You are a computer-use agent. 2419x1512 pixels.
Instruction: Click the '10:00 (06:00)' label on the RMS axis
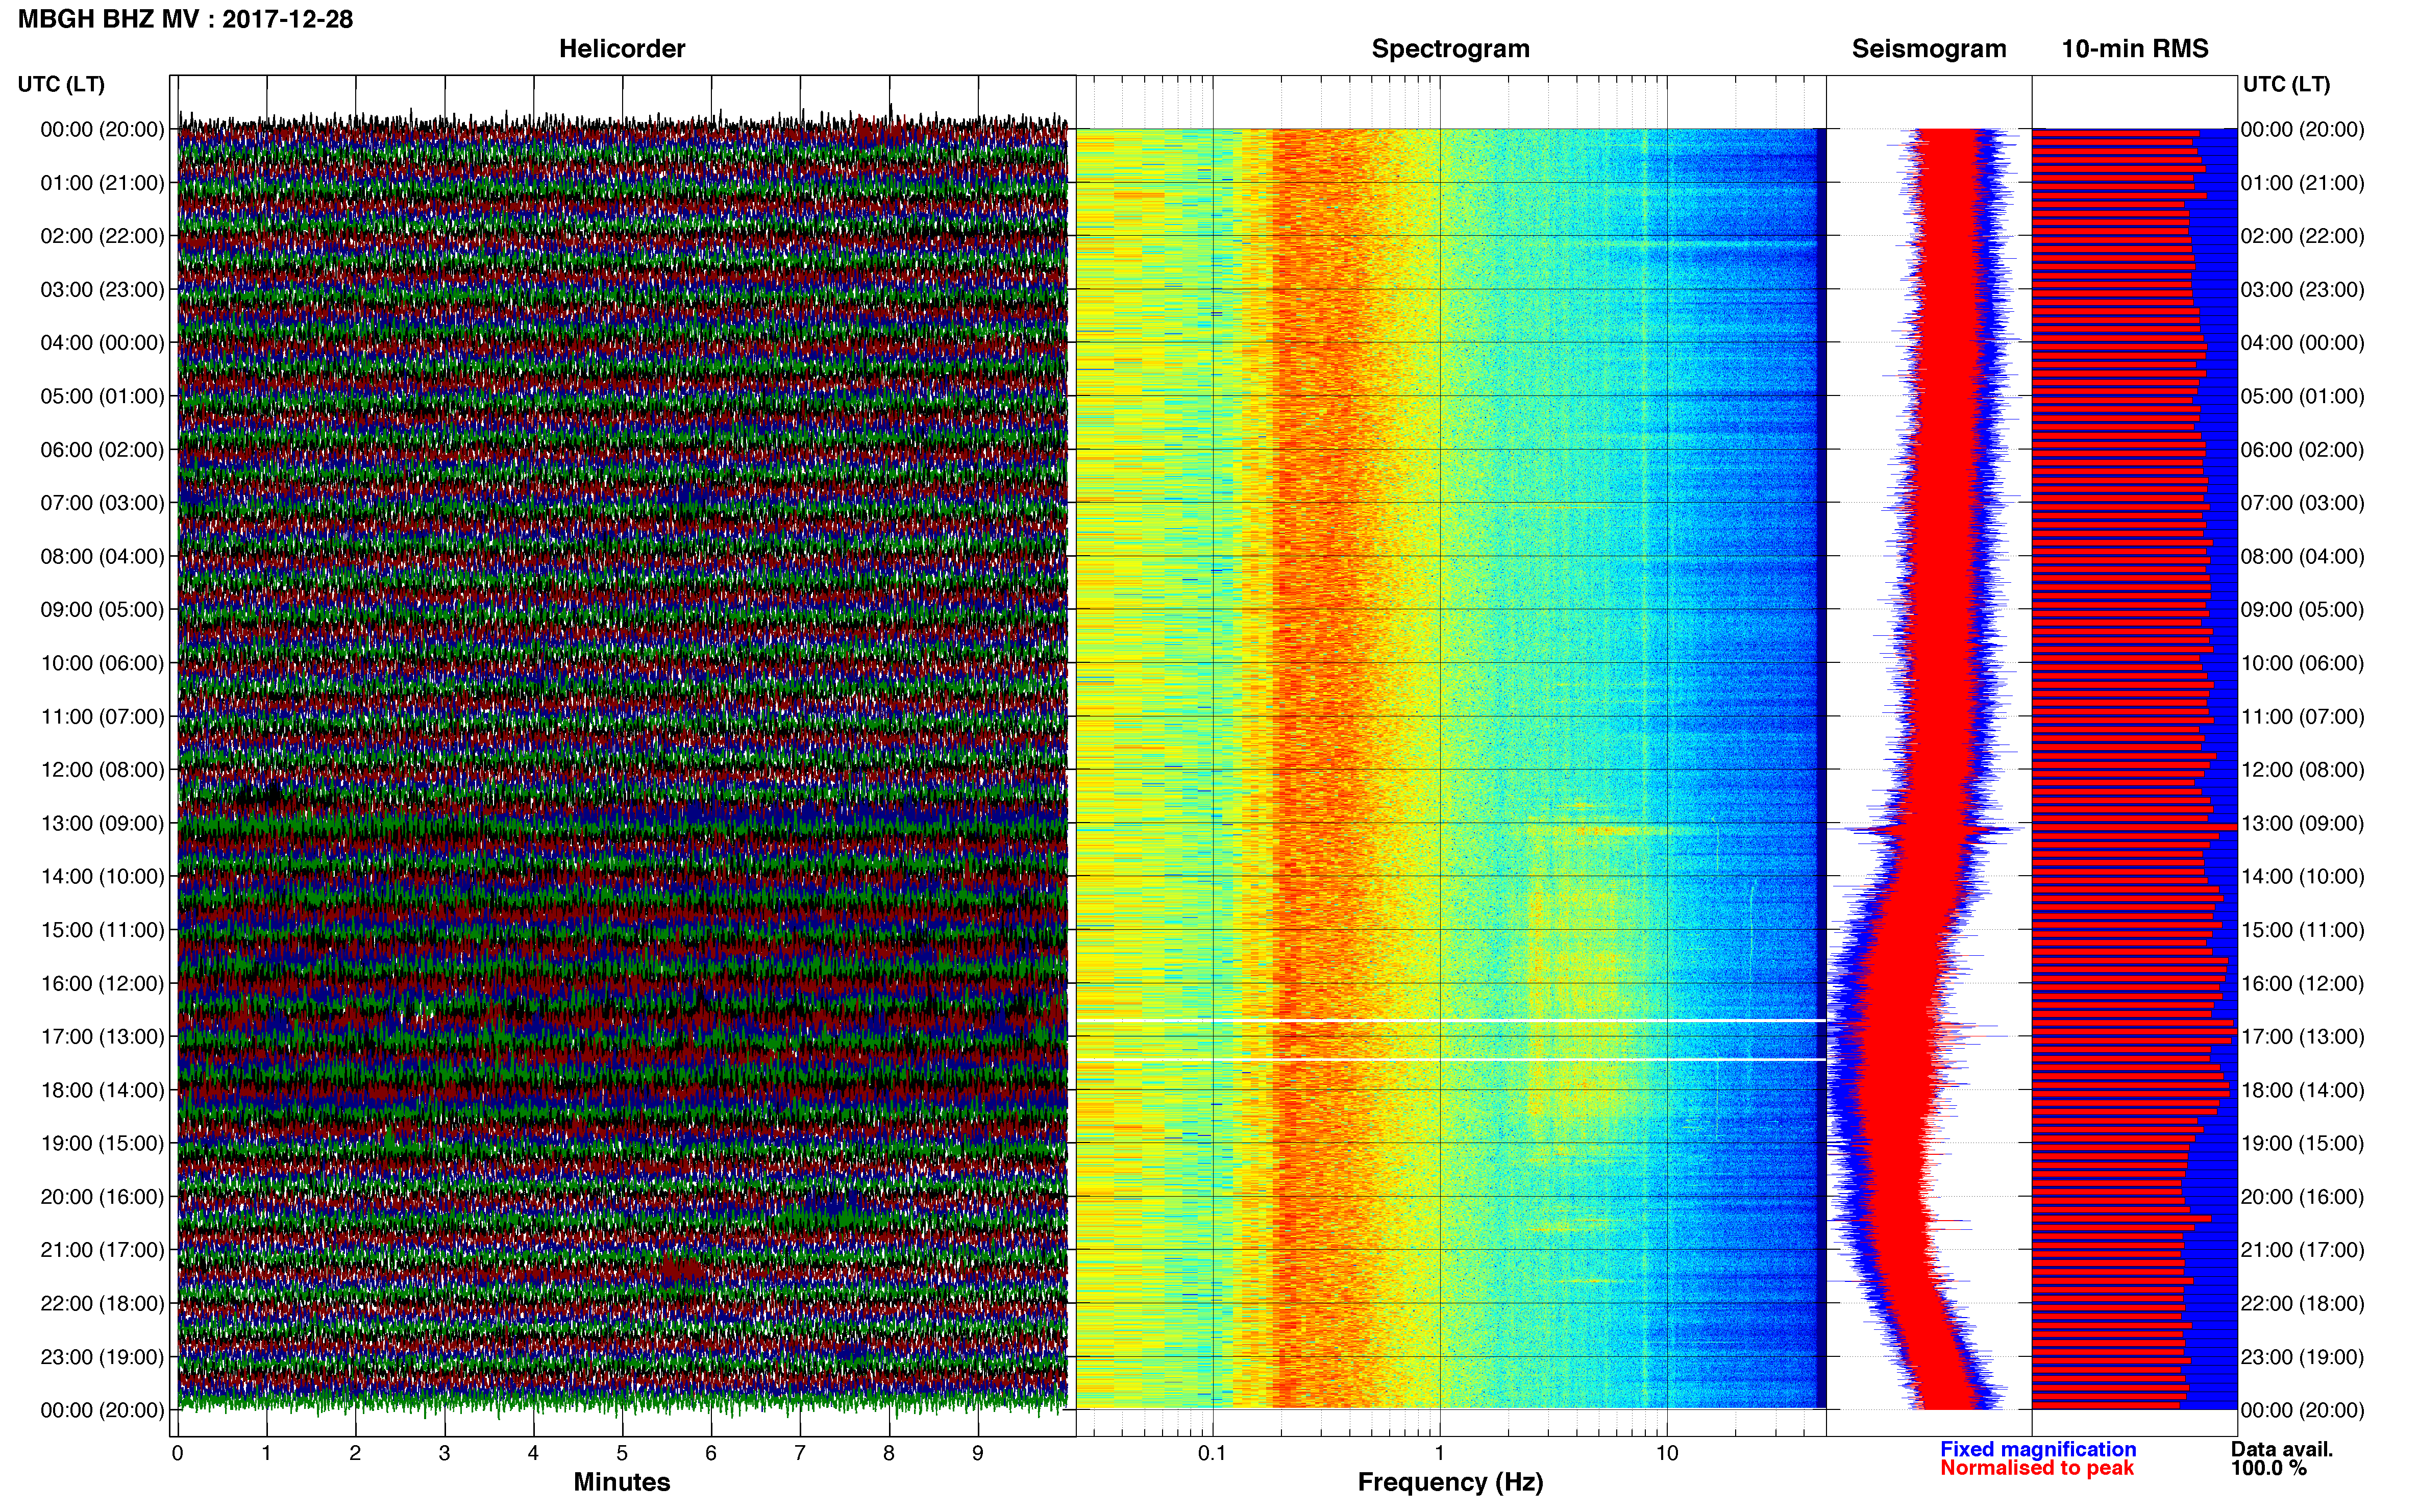(x=2302, y=663)
